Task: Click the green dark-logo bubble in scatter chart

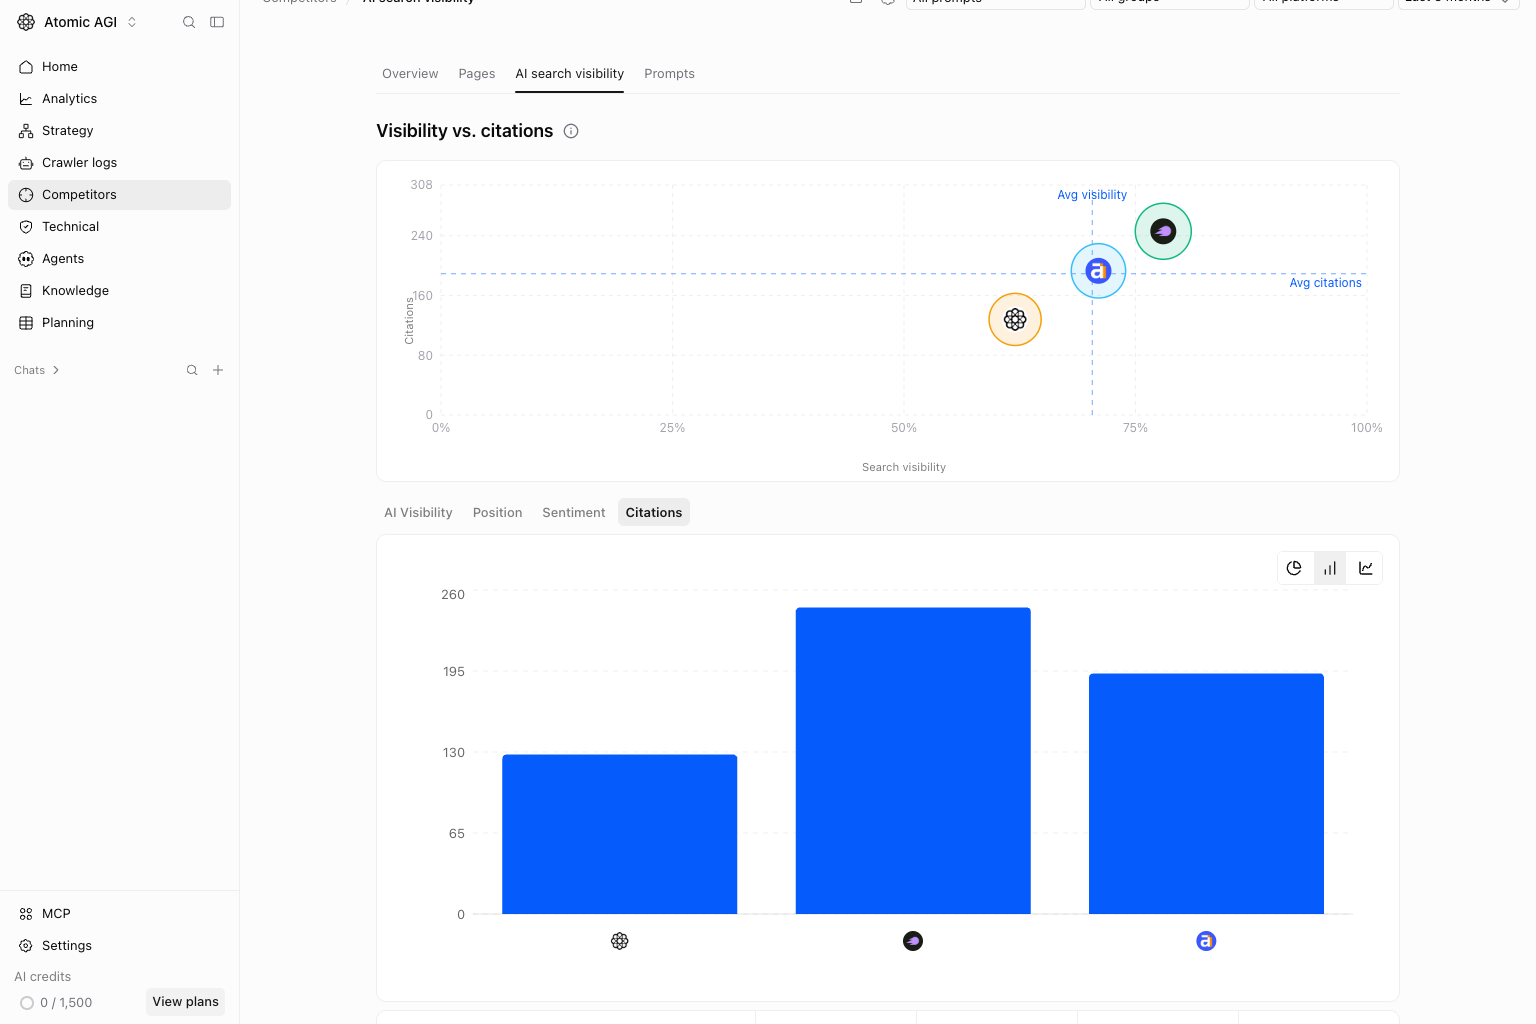Action: click(1163, 231)
